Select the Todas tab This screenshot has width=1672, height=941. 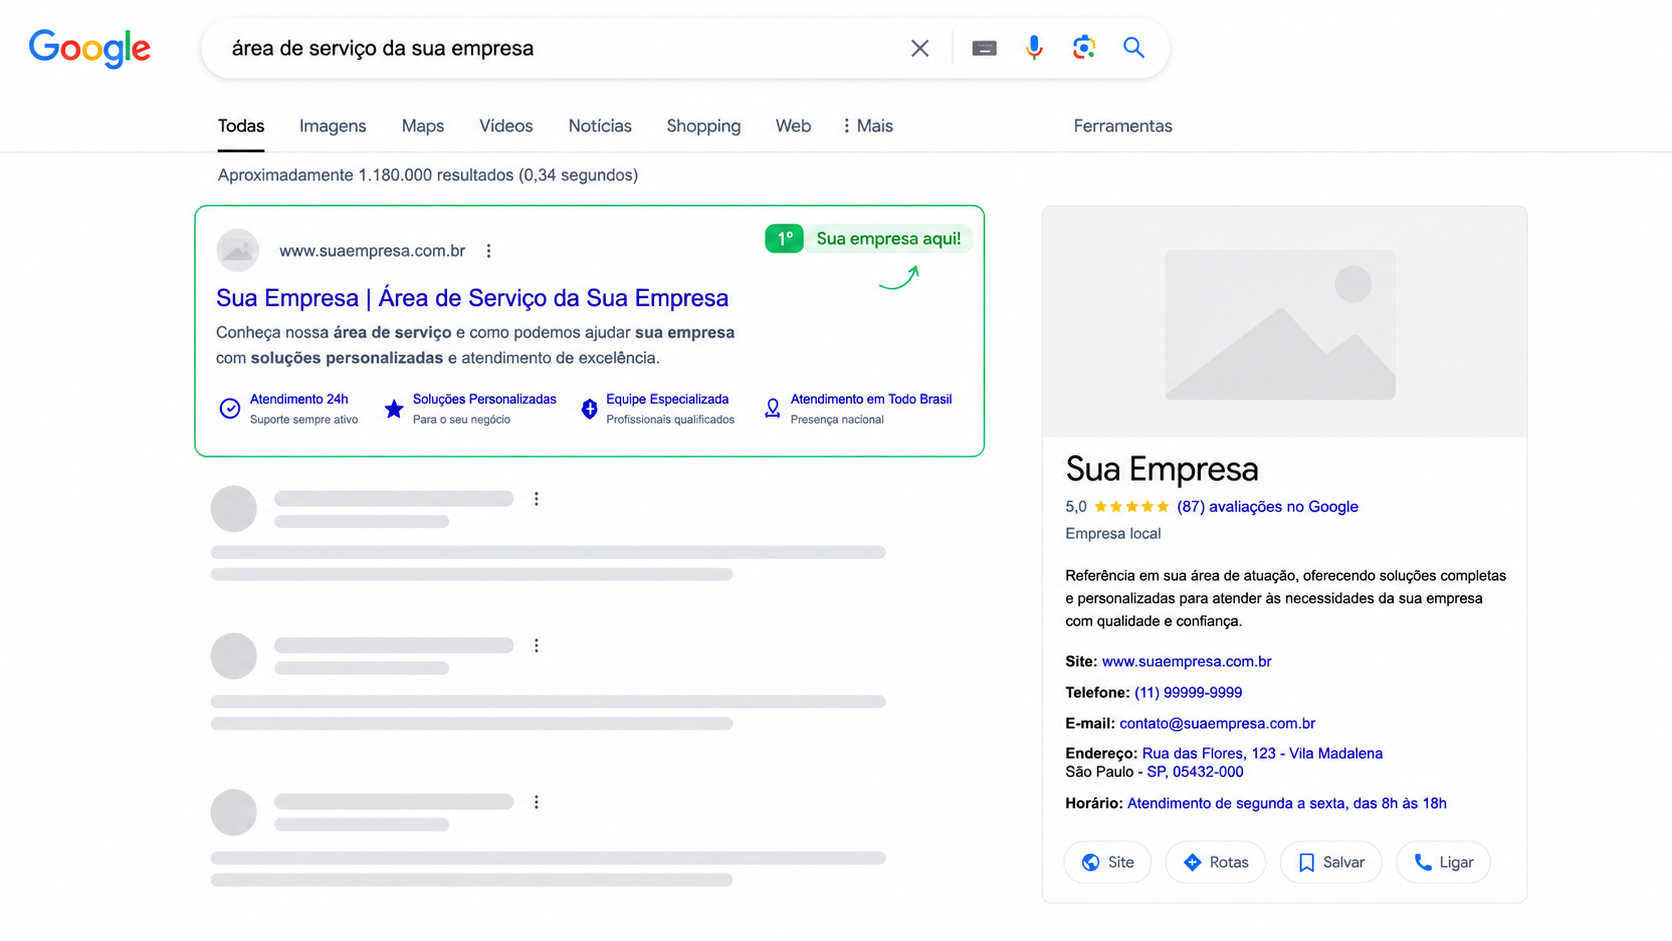pyautogui.click(x=241, y=126)
